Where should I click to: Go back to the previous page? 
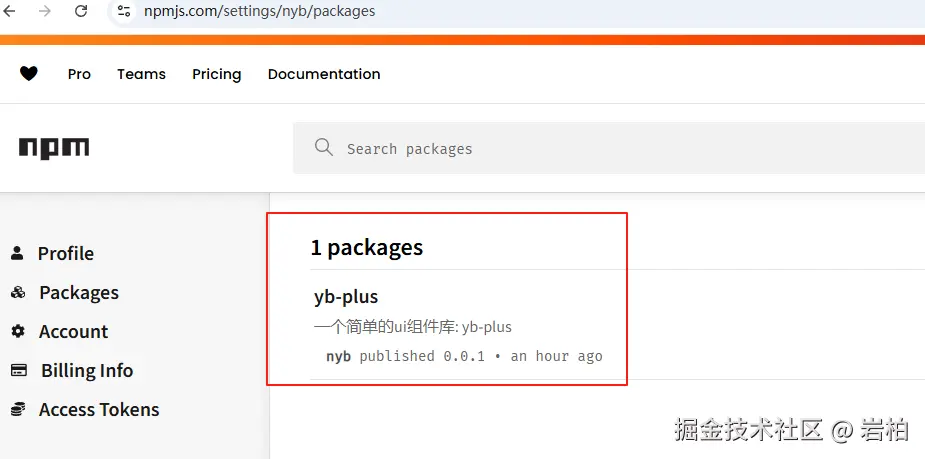pos(10,11)
